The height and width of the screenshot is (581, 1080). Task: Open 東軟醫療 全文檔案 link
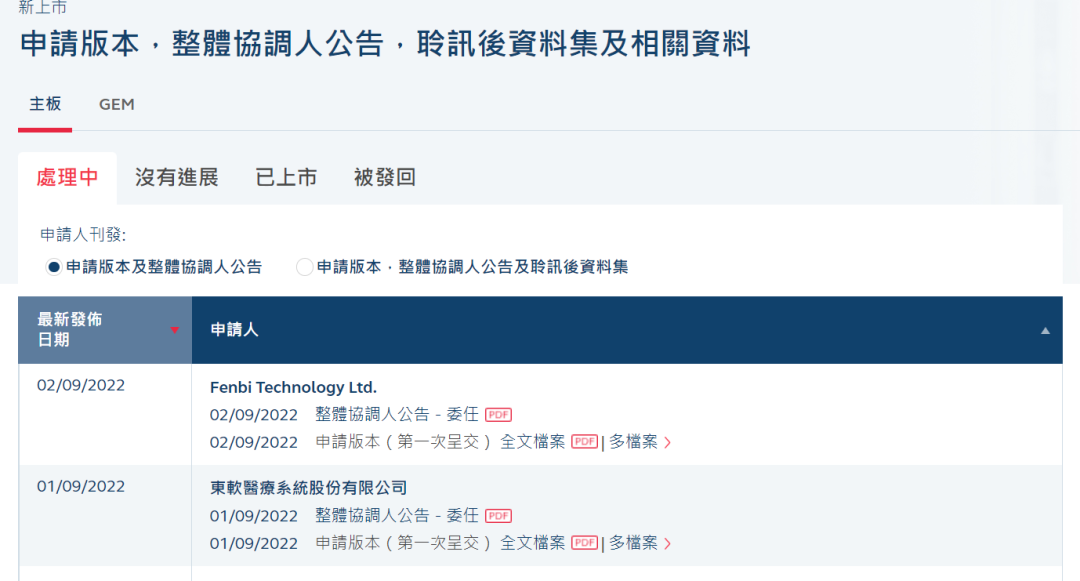(x=532, y=543)
